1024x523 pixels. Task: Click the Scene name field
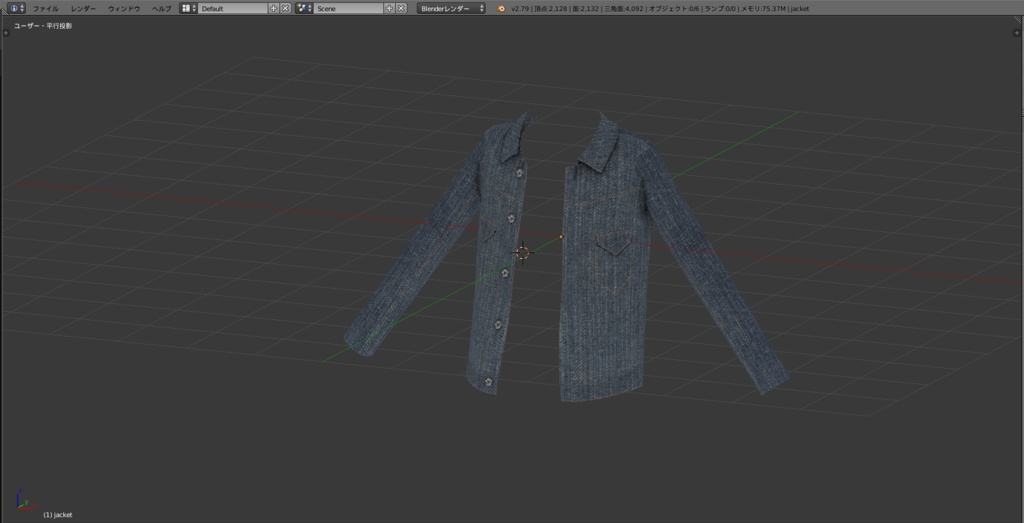tap(348, 8)
